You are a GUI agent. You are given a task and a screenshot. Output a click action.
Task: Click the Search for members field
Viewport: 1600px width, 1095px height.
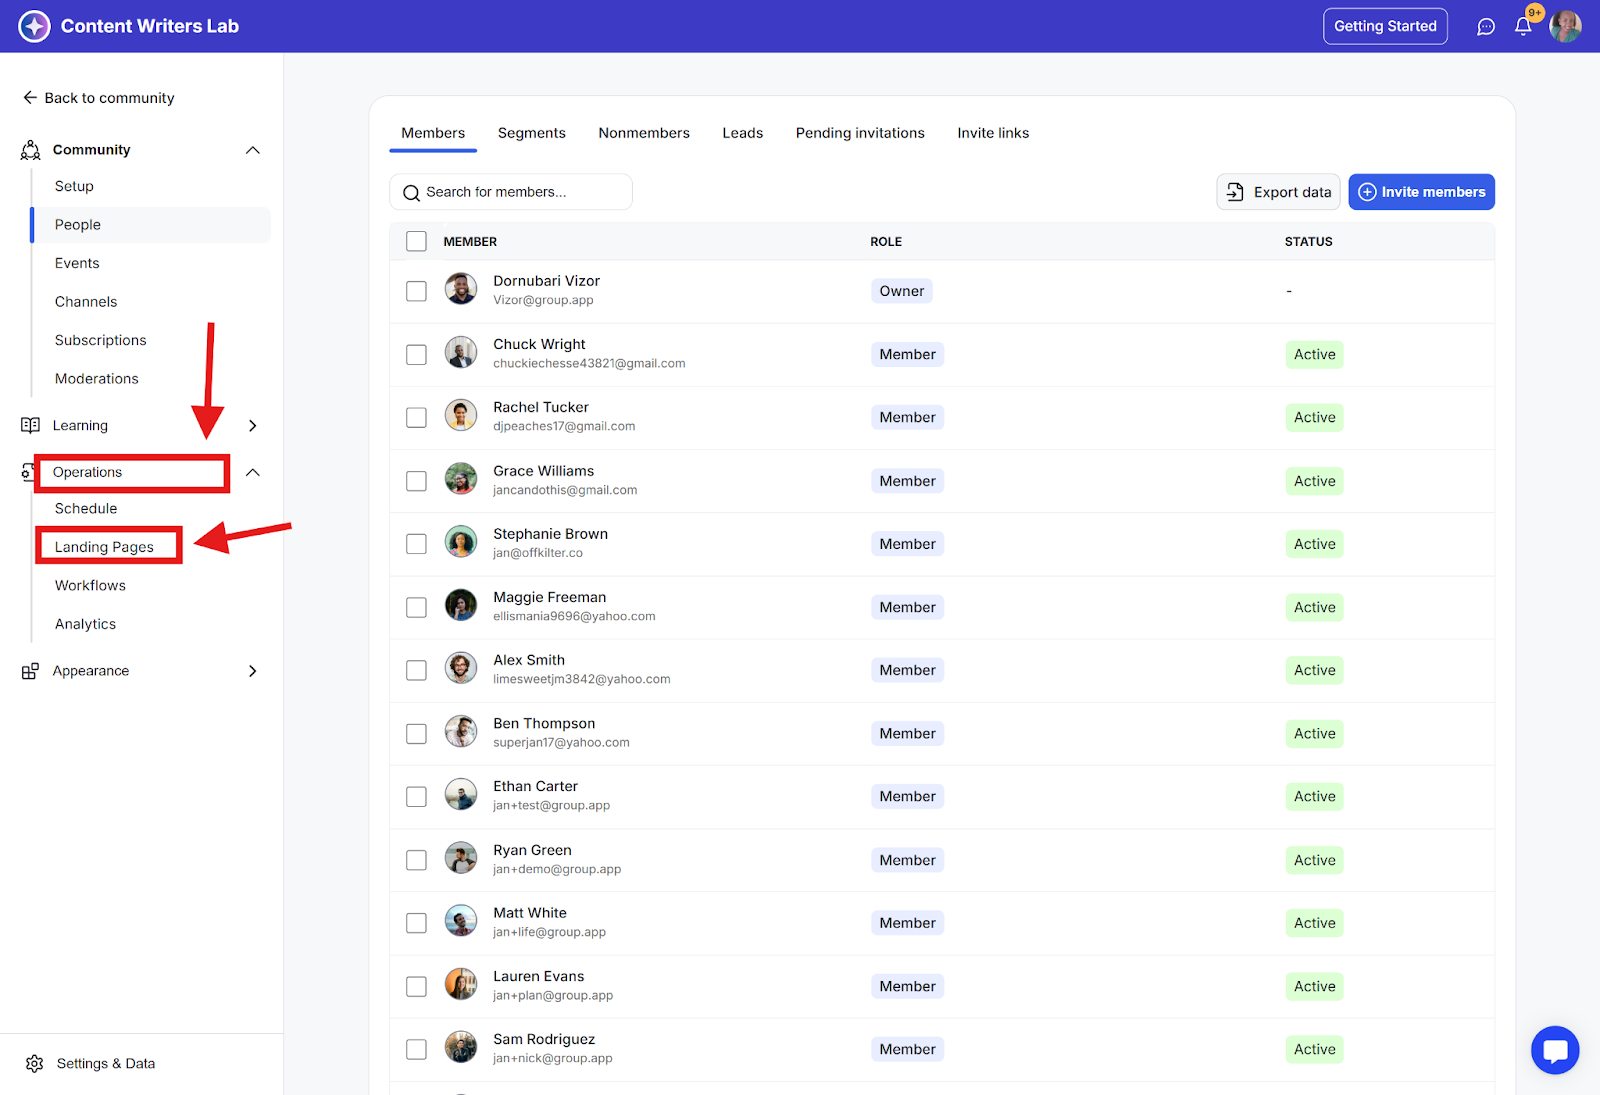coord(510,192)
